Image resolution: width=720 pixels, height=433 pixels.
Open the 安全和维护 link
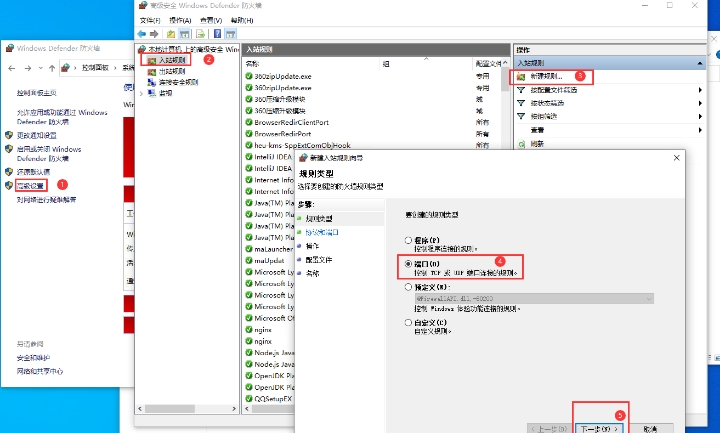click(33, 358)
